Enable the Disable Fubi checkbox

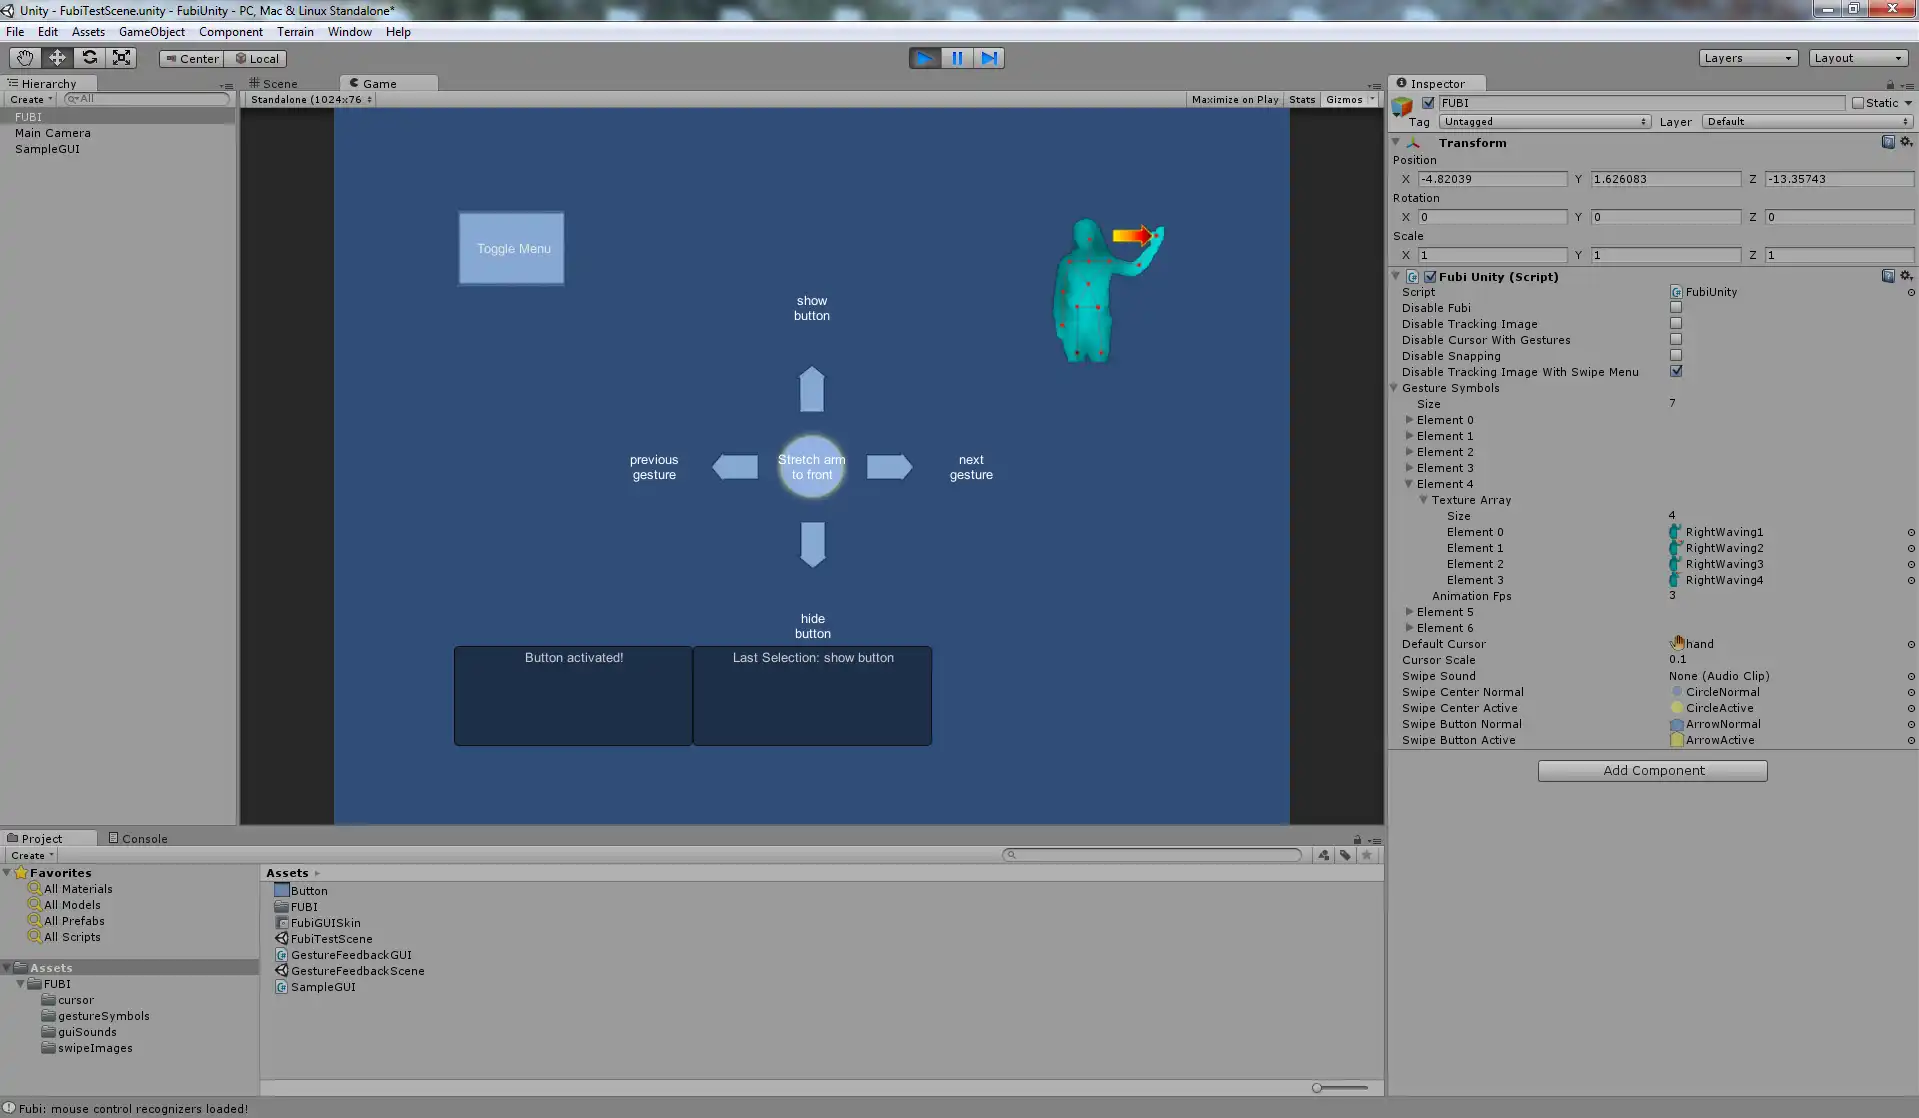click(x=1676, y=308)
